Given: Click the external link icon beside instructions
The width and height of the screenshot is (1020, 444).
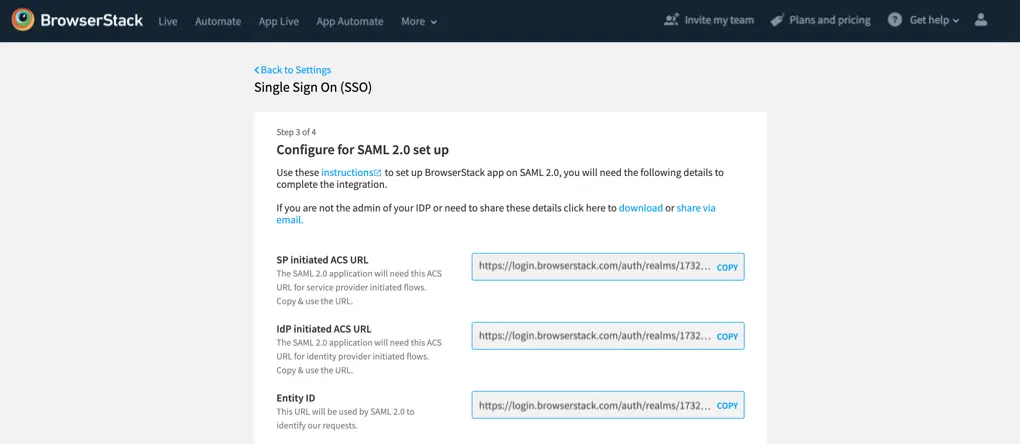Looking at the screenshot, I should pyautogui.click(x=377, y=173).
